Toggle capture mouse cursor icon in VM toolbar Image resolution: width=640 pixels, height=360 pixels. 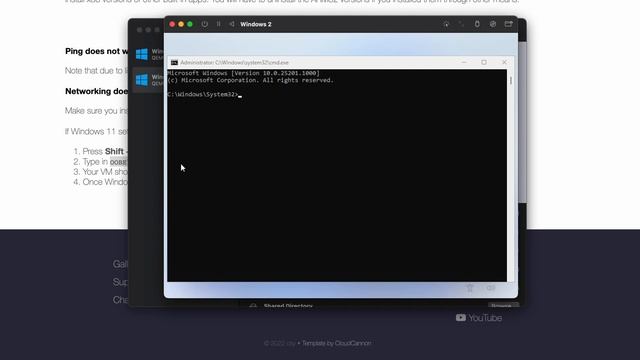click(446, 24)
